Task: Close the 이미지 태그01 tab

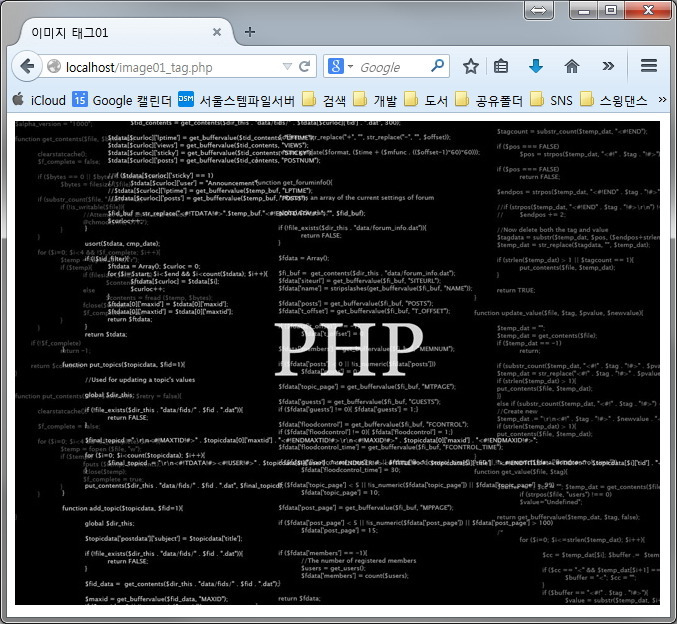Action: click(x=217, y=32)
